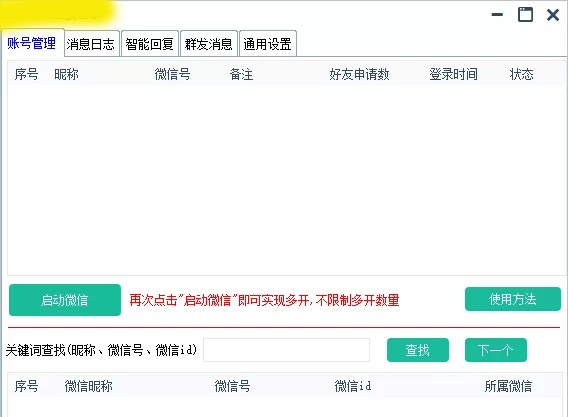This screenshot has height=417, width=568.
Task: Close the window with the X icon
Action: pos(553,15)
